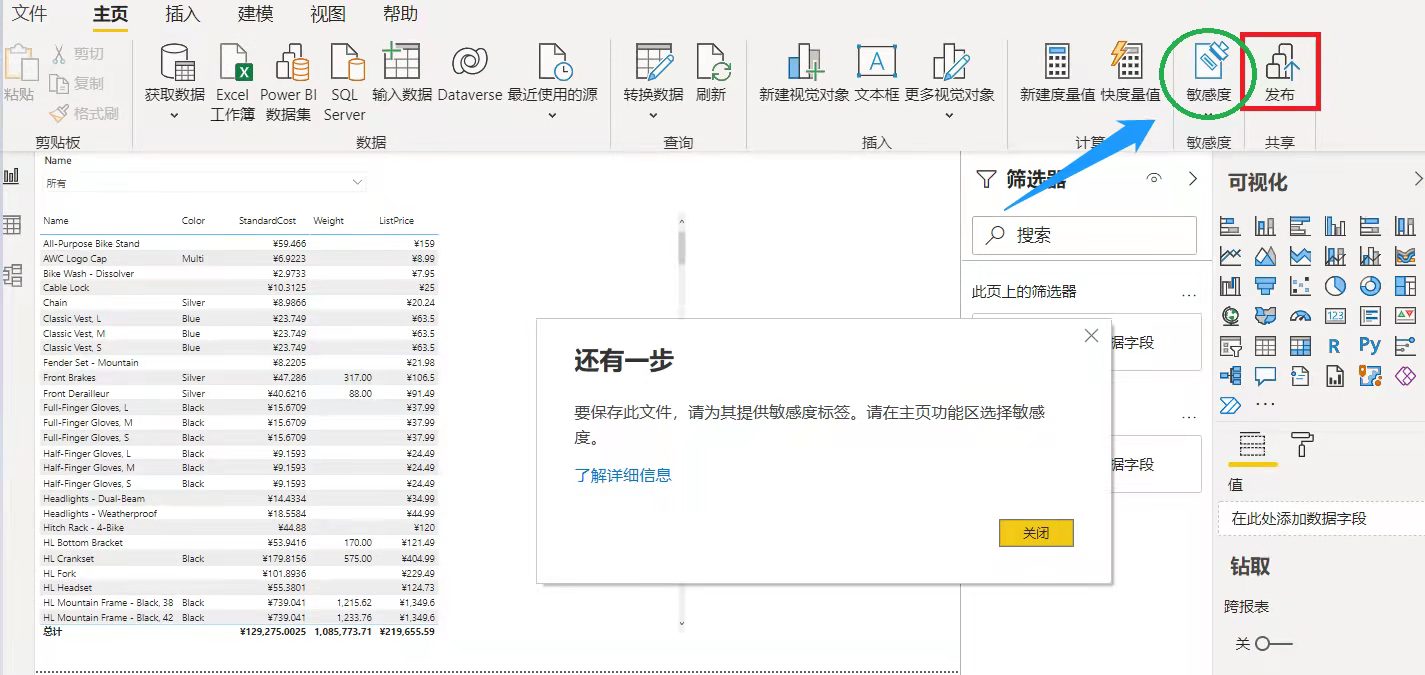Screen dimensions: 1425x675
Task: Expand the 转换数据 dropdown arrow
Action: 653,116
